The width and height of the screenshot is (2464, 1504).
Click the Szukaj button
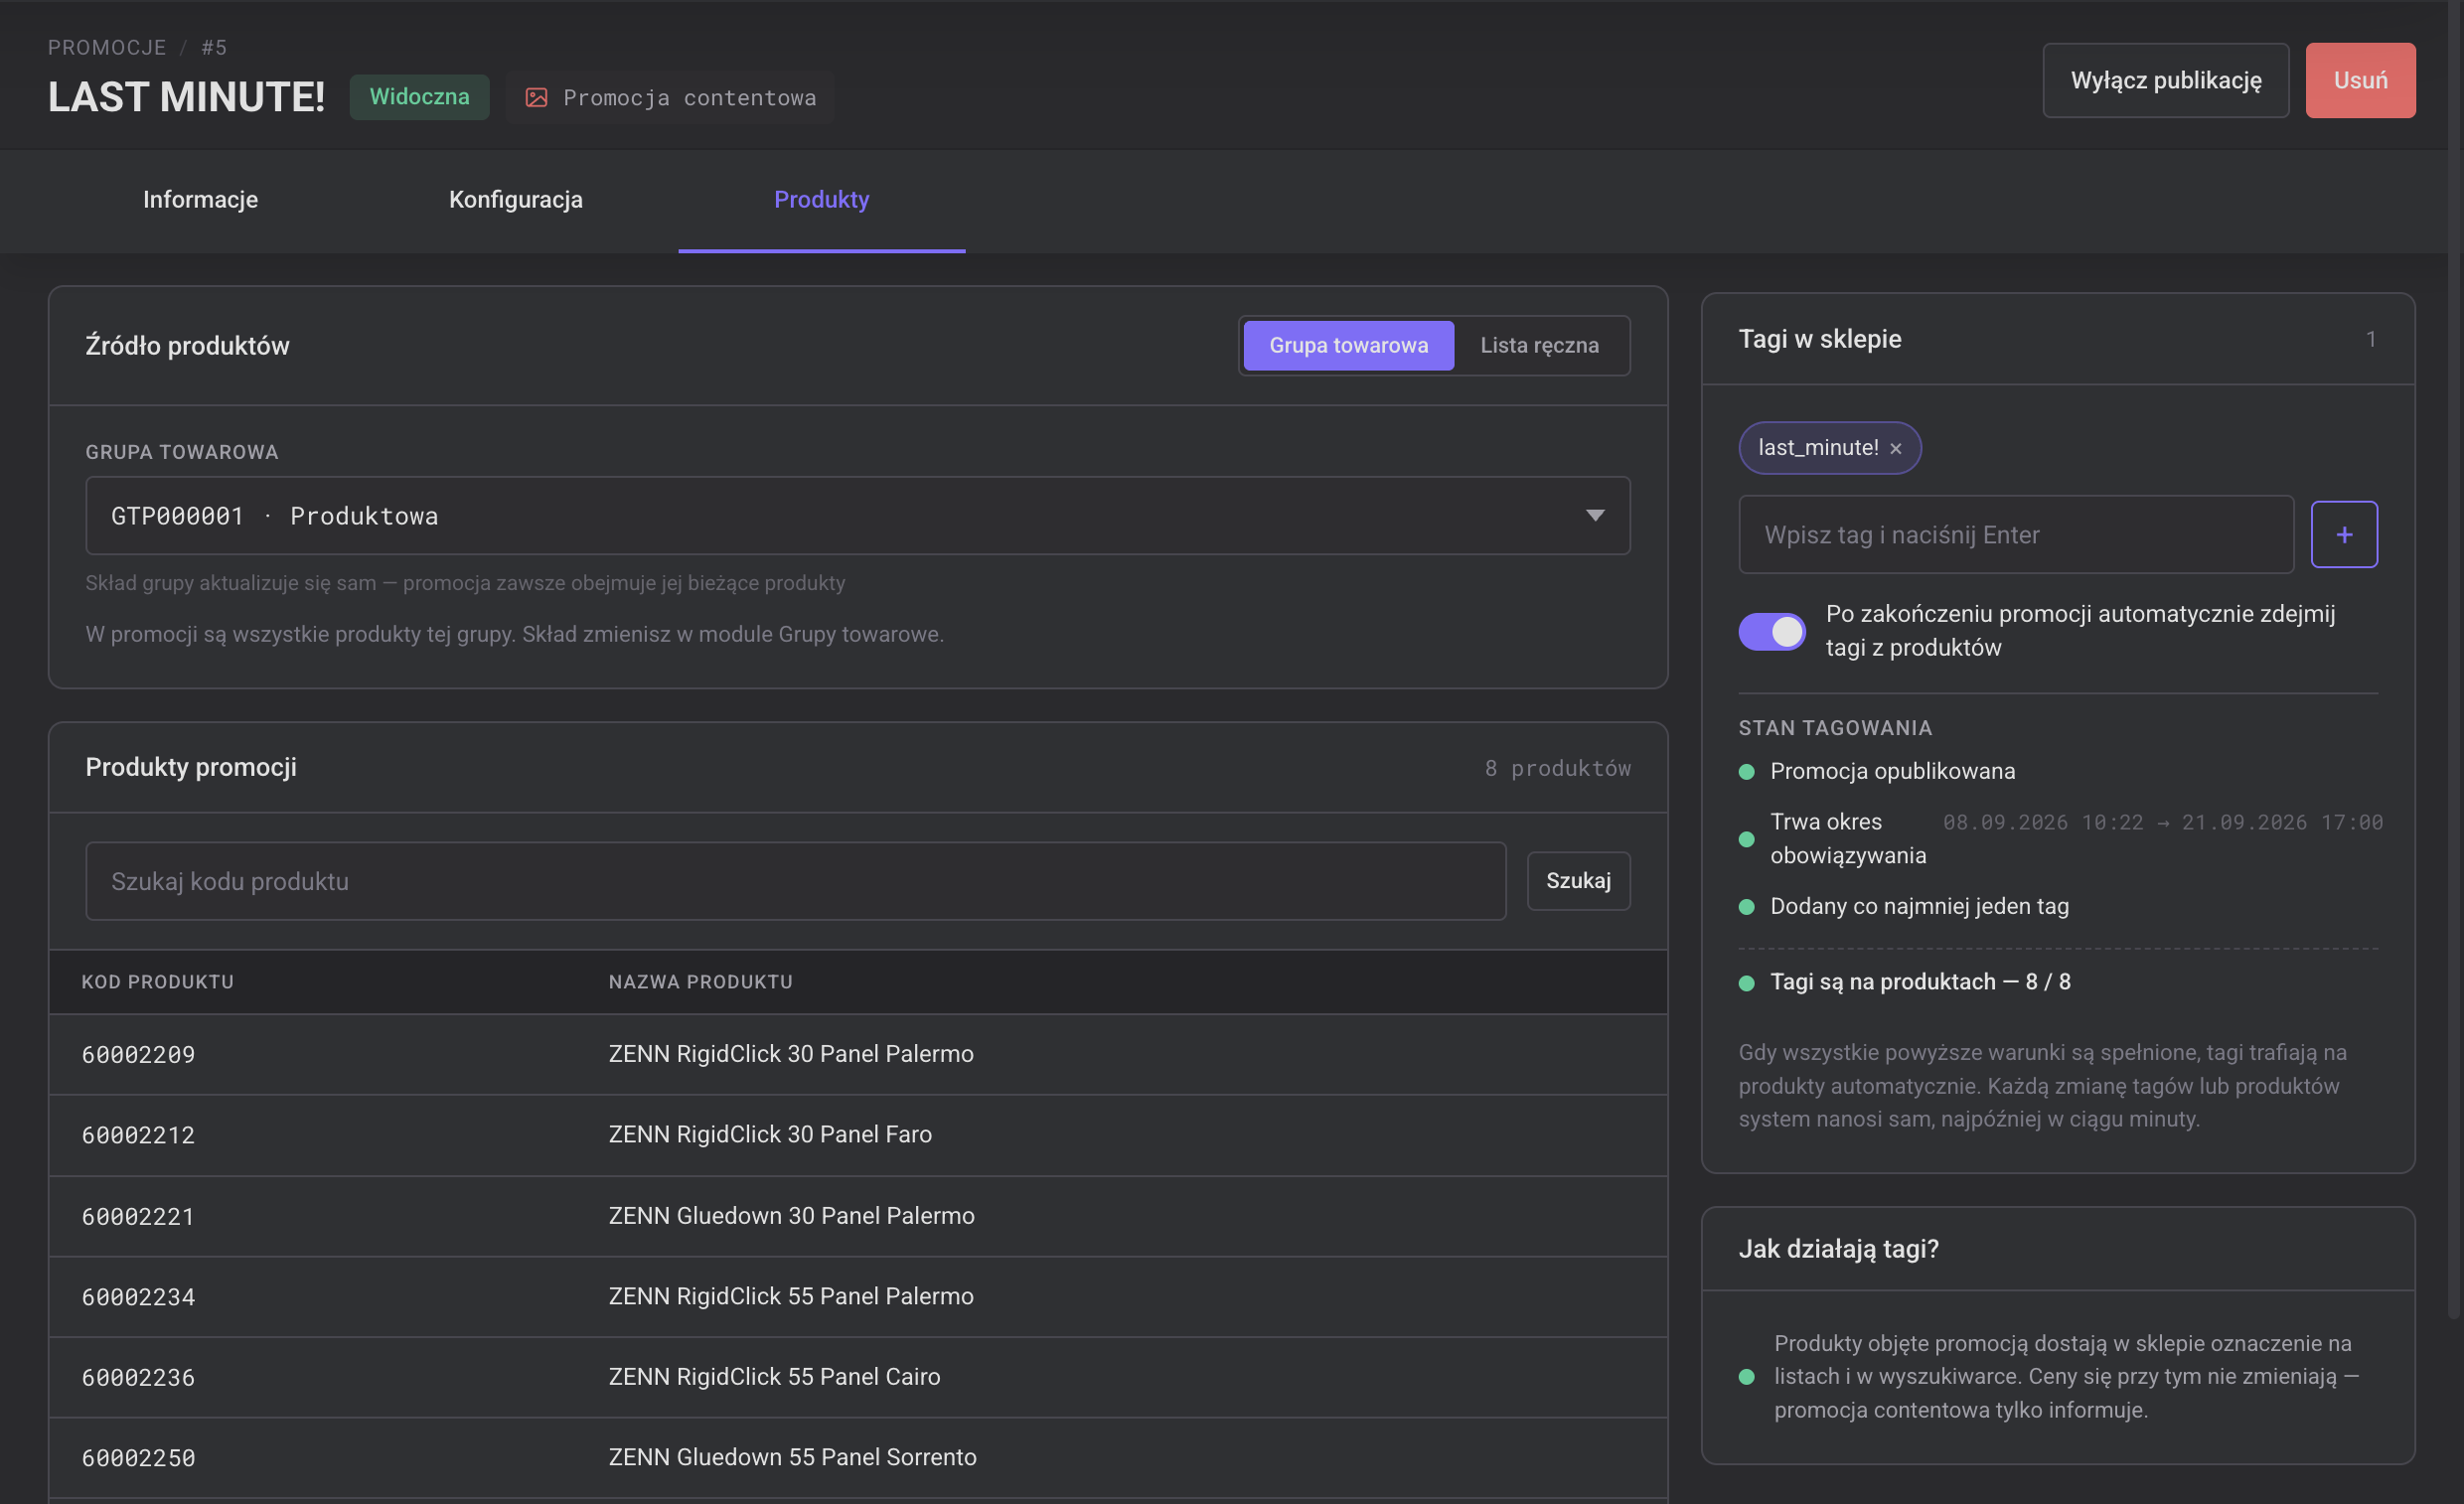1578,880
